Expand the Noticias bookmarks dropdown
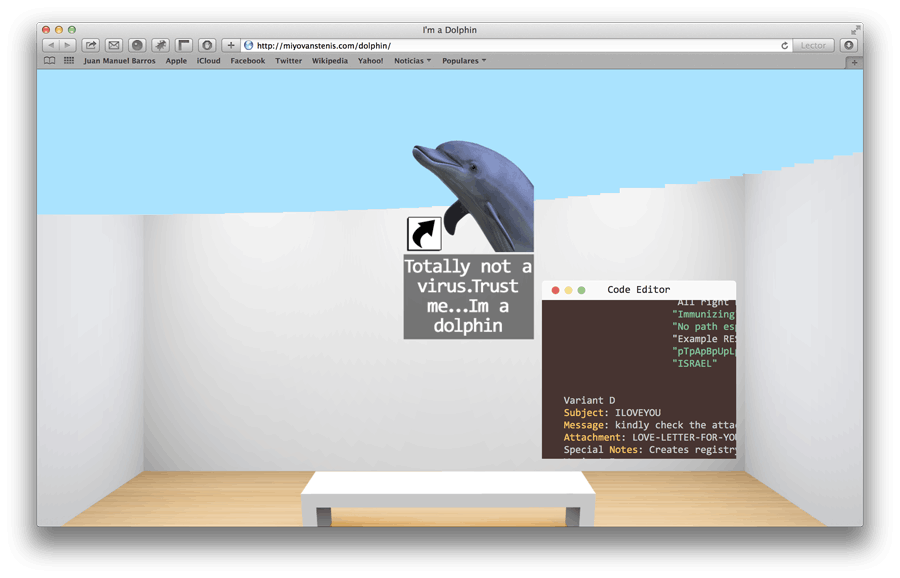The height and width of the screenshot is (578, 900). click(x=412, y=61)
